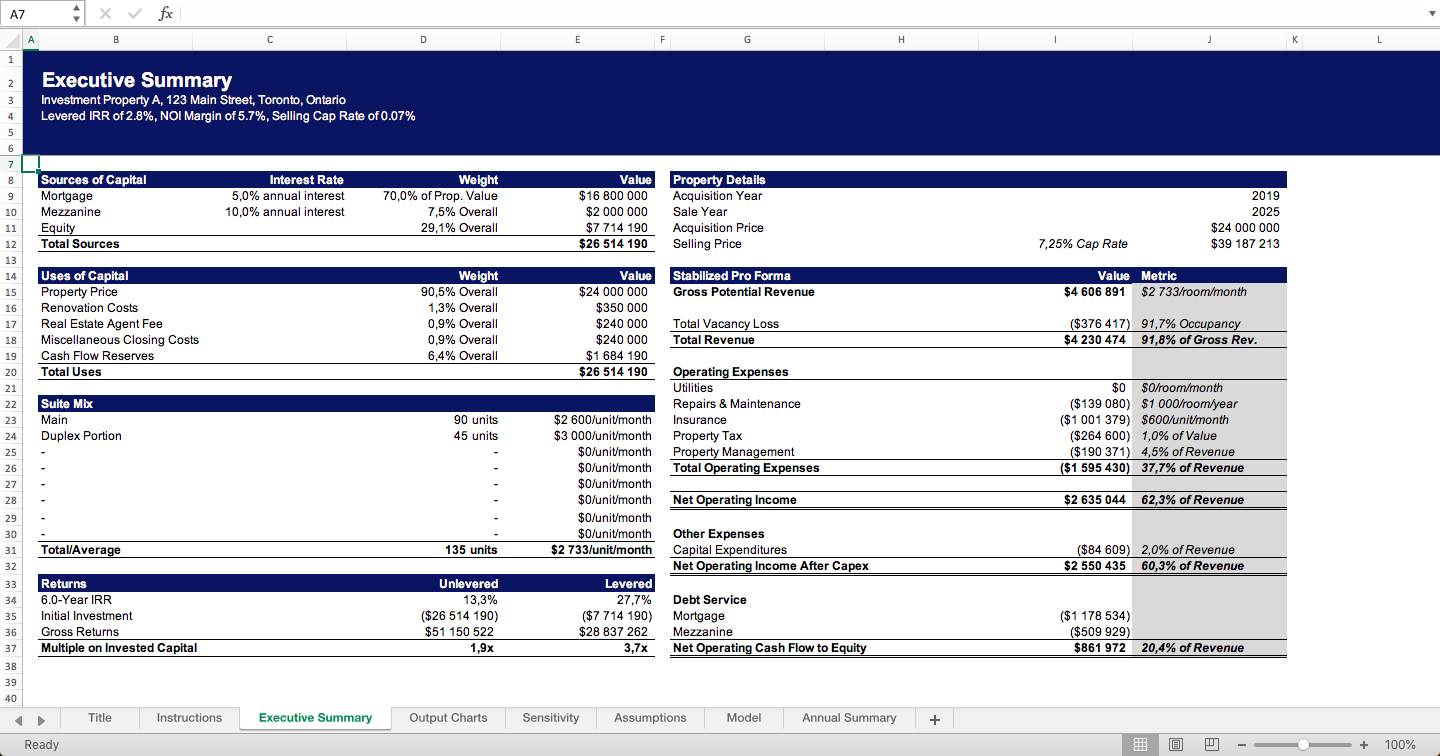This screenshot has width=1440, height=756.
Task: Add a new worksheet with the plus tab
Action: [934, 718]
